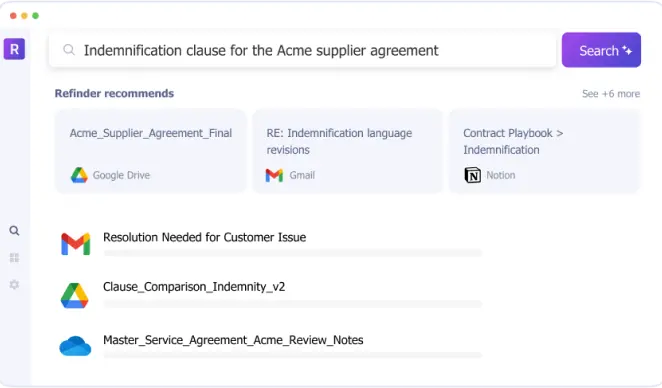Click the magnifier icon inside the search bar
662x388 pixels.
point(69,50)
